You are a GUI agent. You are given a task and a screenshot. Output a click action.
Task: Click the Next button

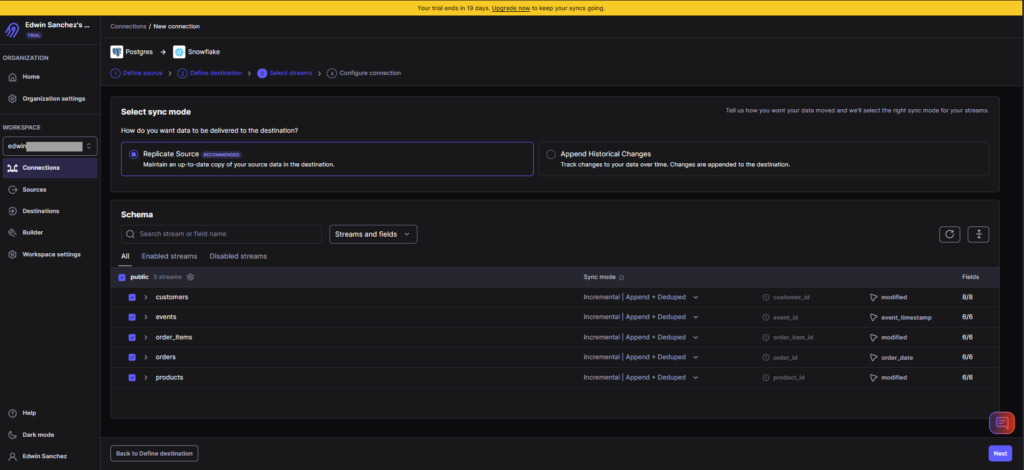pyautogui.click(x=1000, y=454)
